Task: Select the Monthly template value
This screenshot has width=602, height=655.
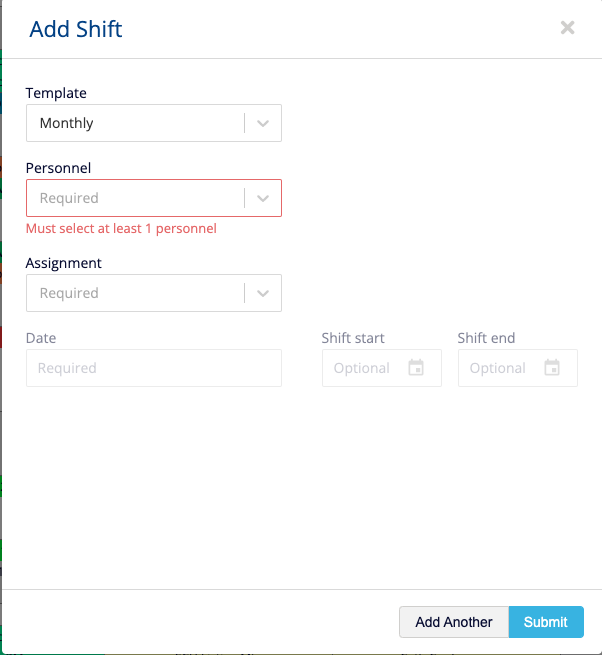Action: click(x=66, y=123)
